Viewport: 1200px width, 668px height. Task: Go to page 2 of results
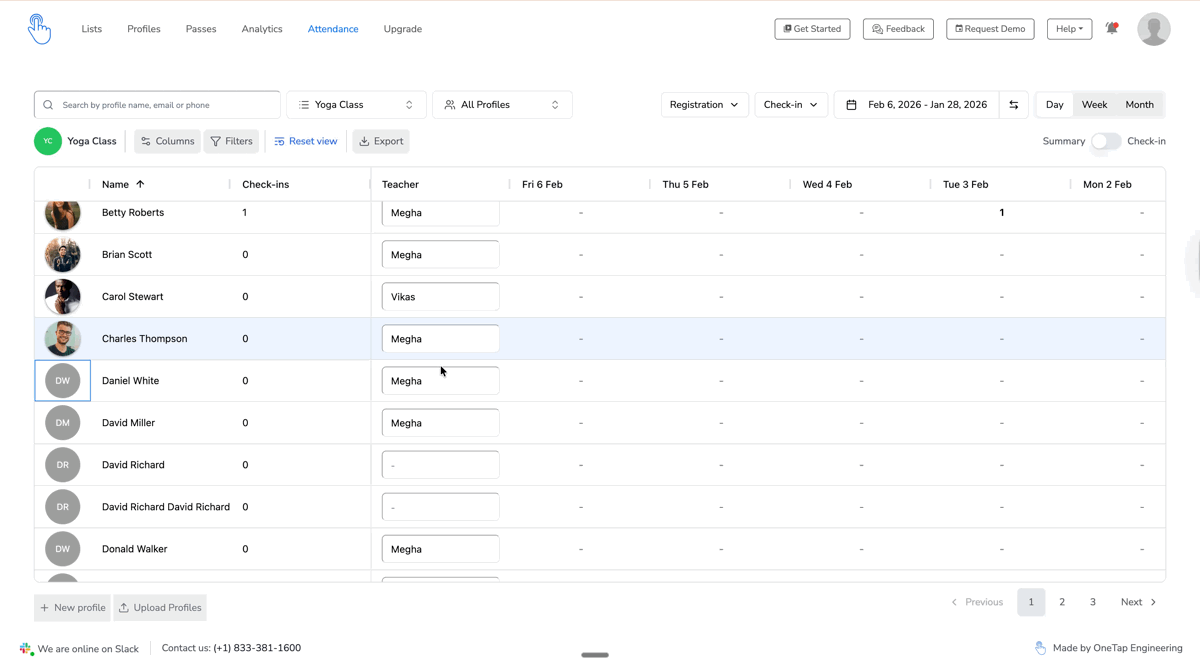pos(1062,602)
